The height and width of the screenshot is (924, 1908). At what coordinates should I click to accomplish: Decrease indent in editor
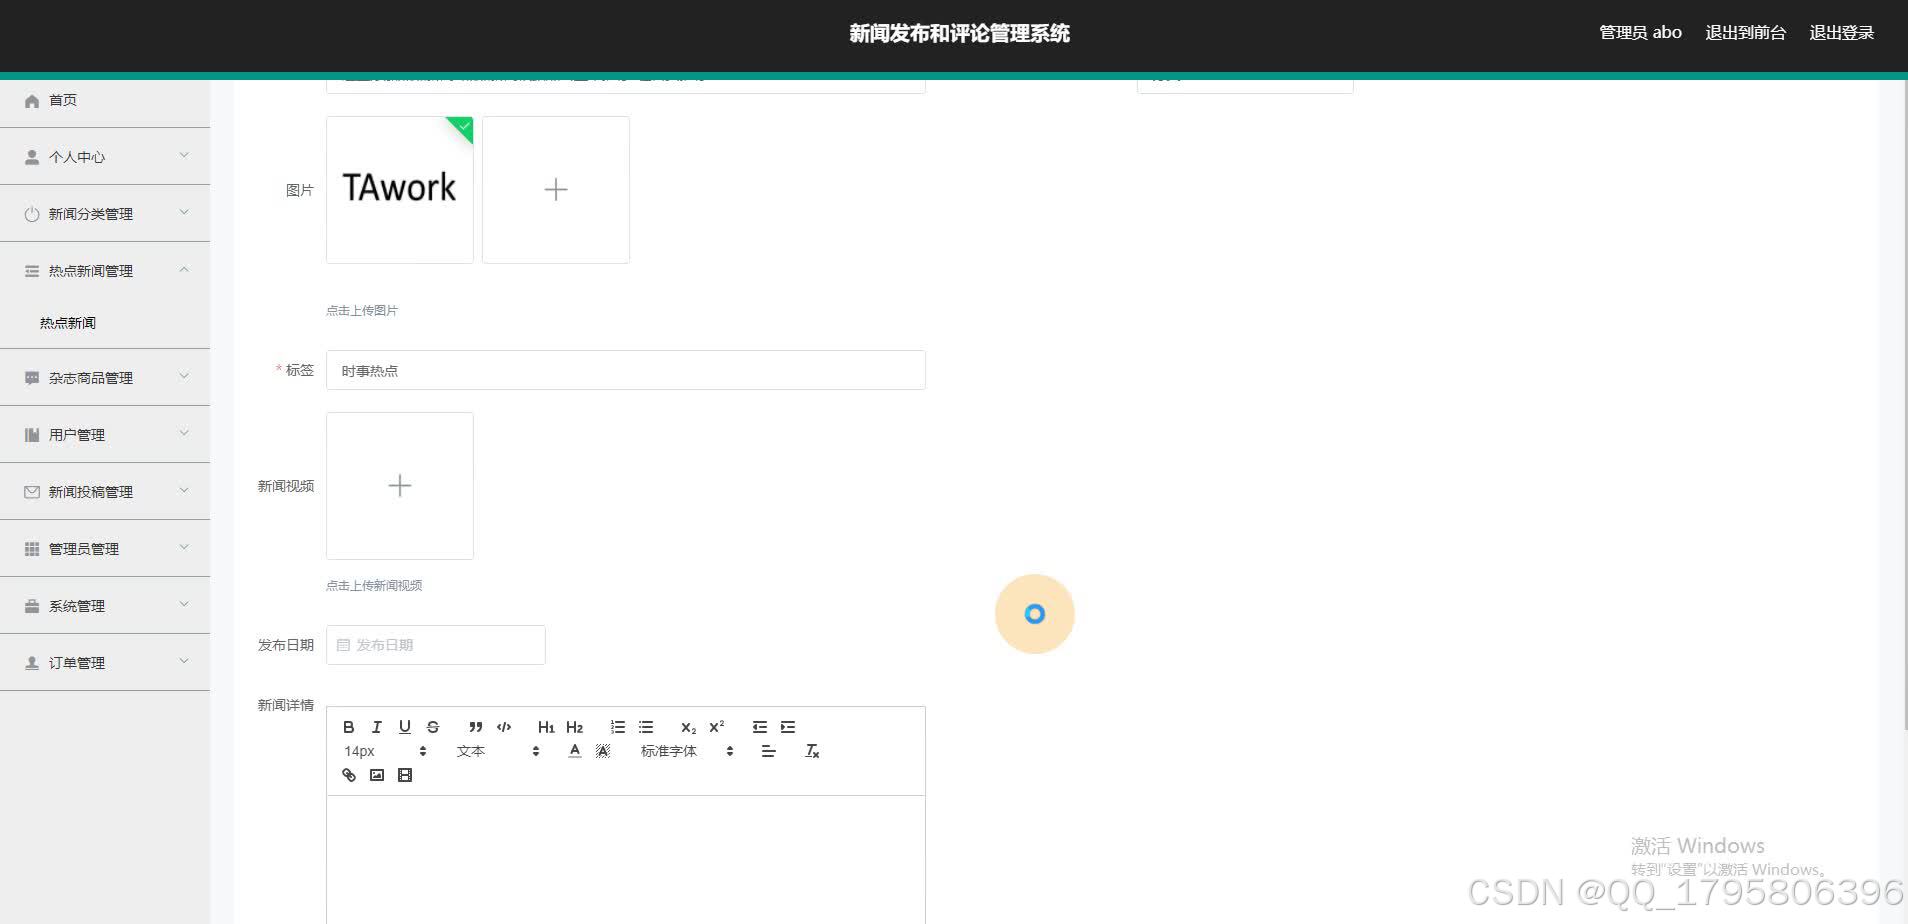point(760,727)
